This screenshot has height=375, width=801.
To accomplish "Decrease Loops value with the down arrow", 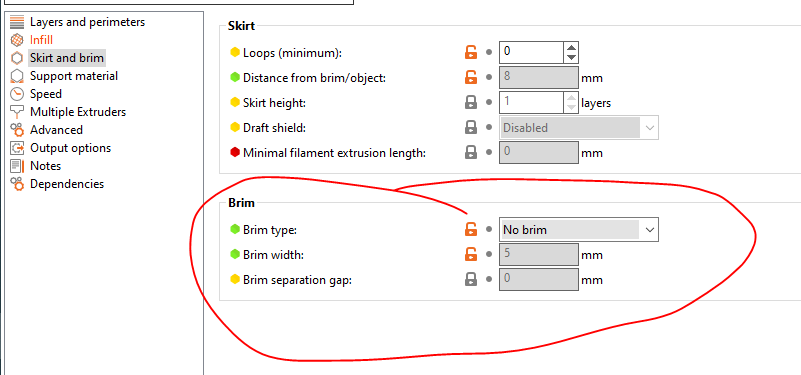I will (572, 58).
